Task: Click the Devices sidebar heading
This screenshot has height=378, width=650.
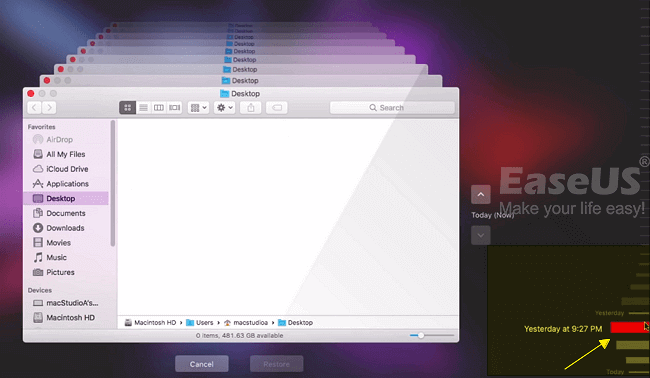Action: tap(40, 290)
